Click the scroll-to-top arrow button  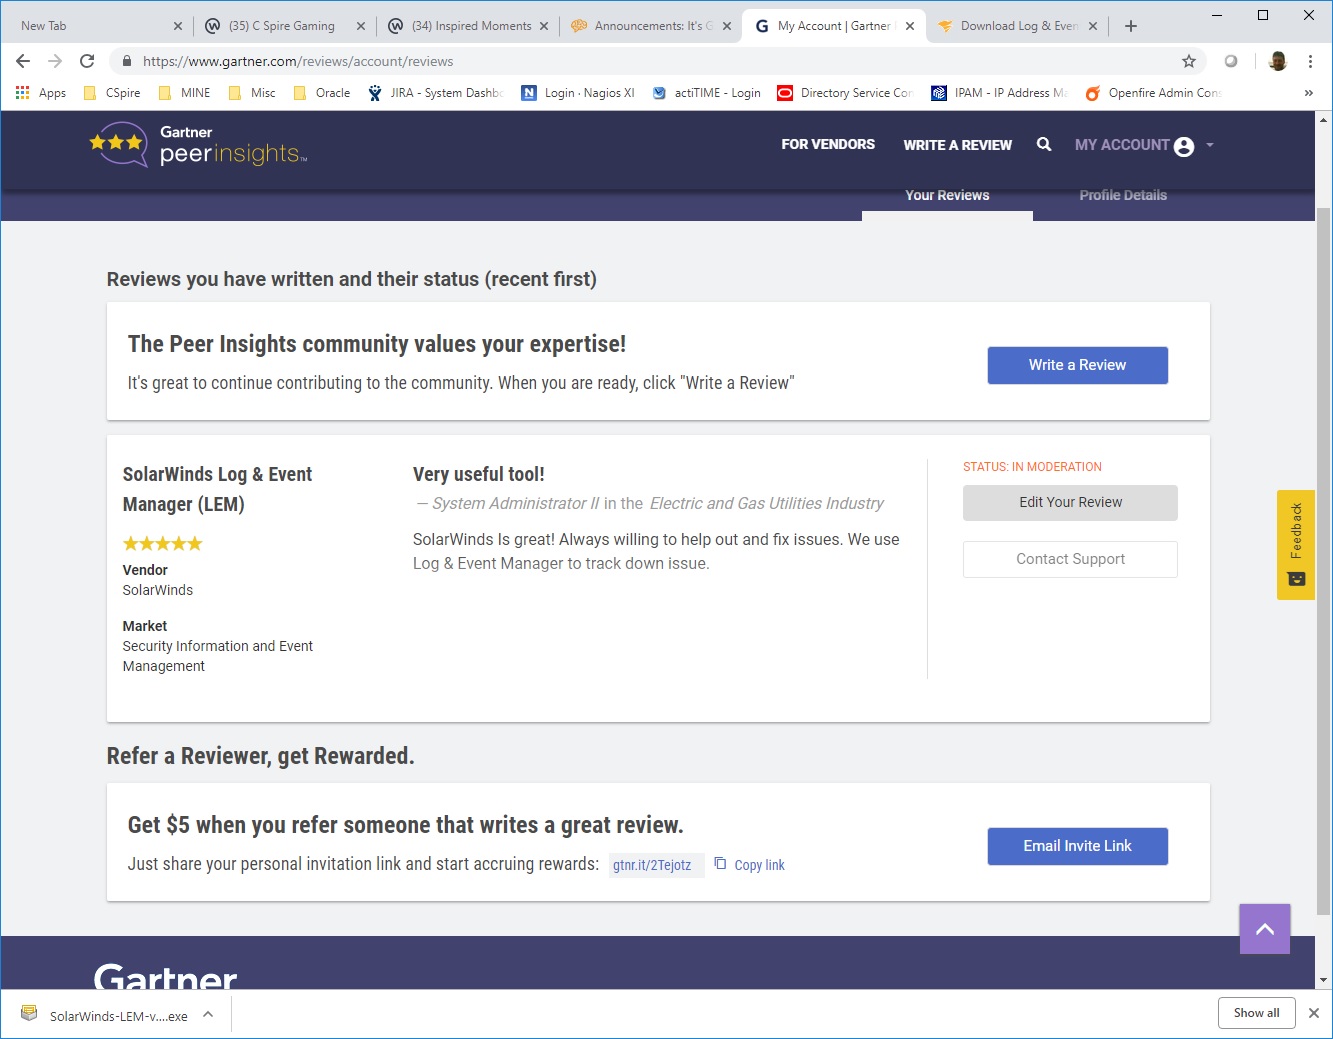[1264, 929]
